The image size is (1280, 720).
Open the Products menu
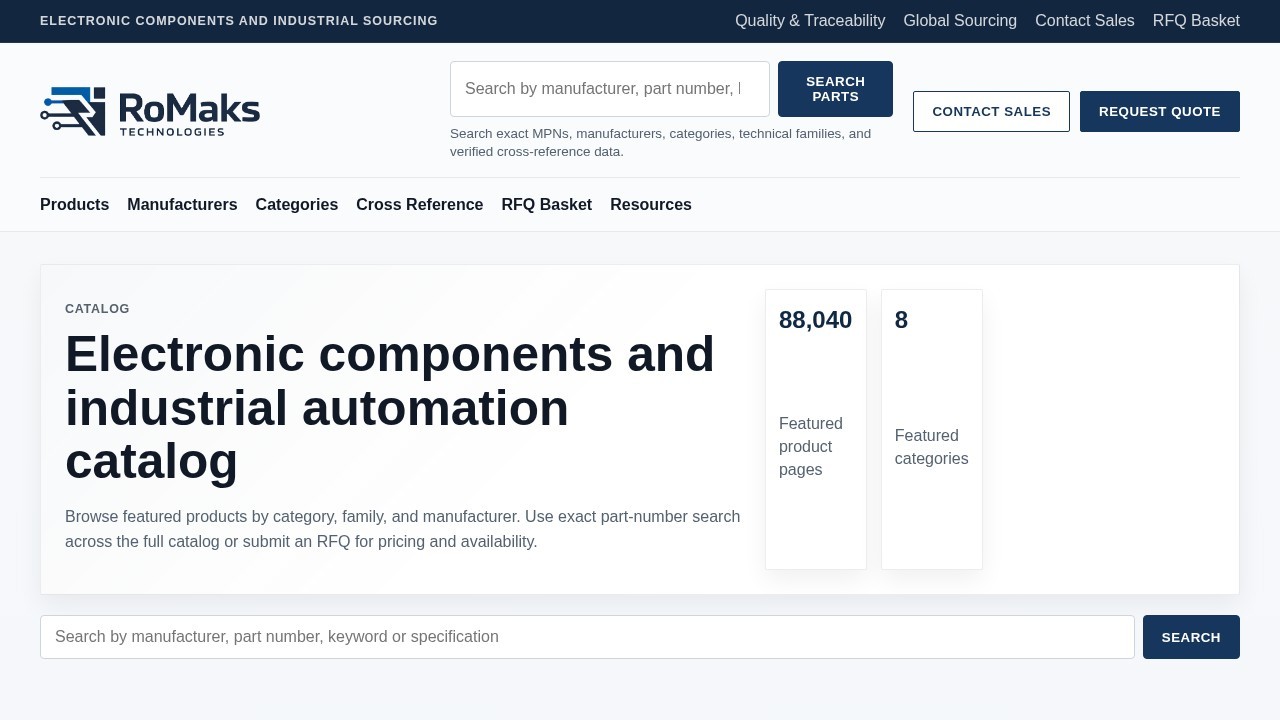pyautogui.click(x=74, y=205)
